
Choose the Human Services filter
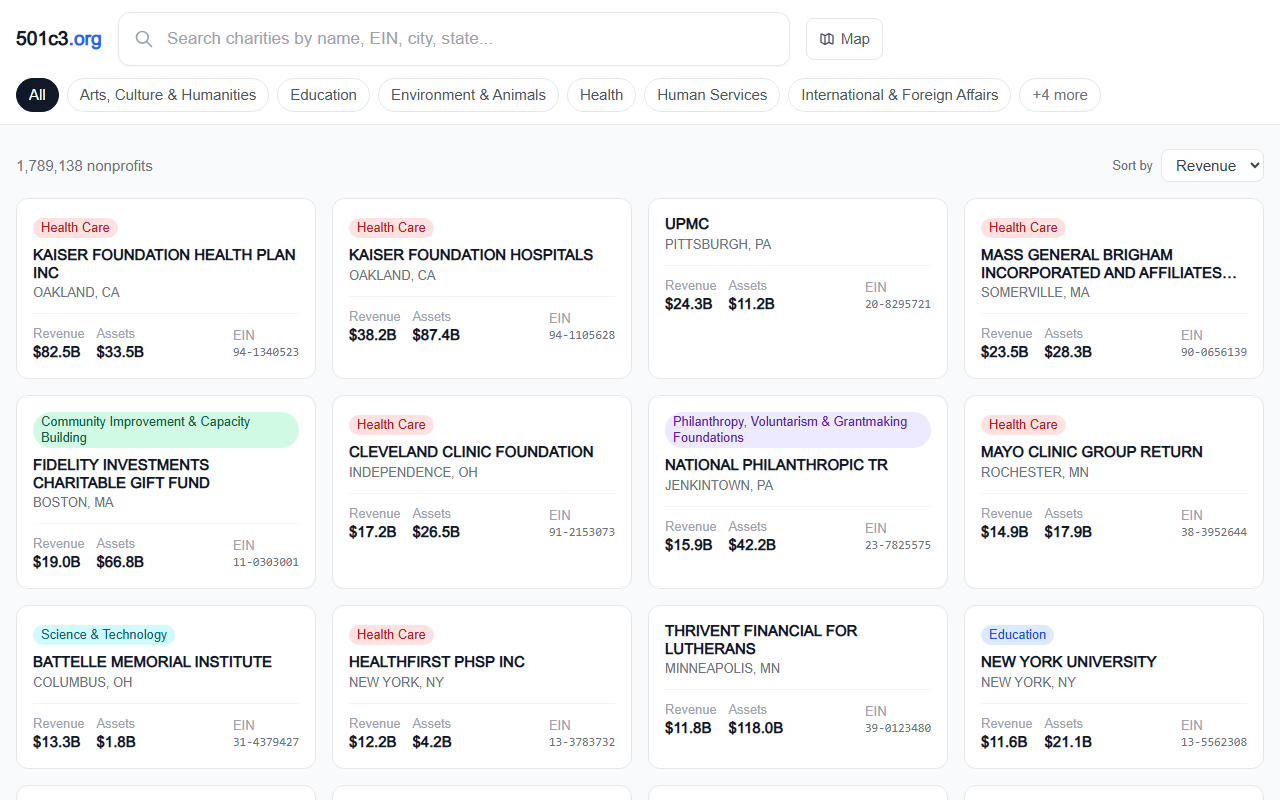tap(712, 95)
